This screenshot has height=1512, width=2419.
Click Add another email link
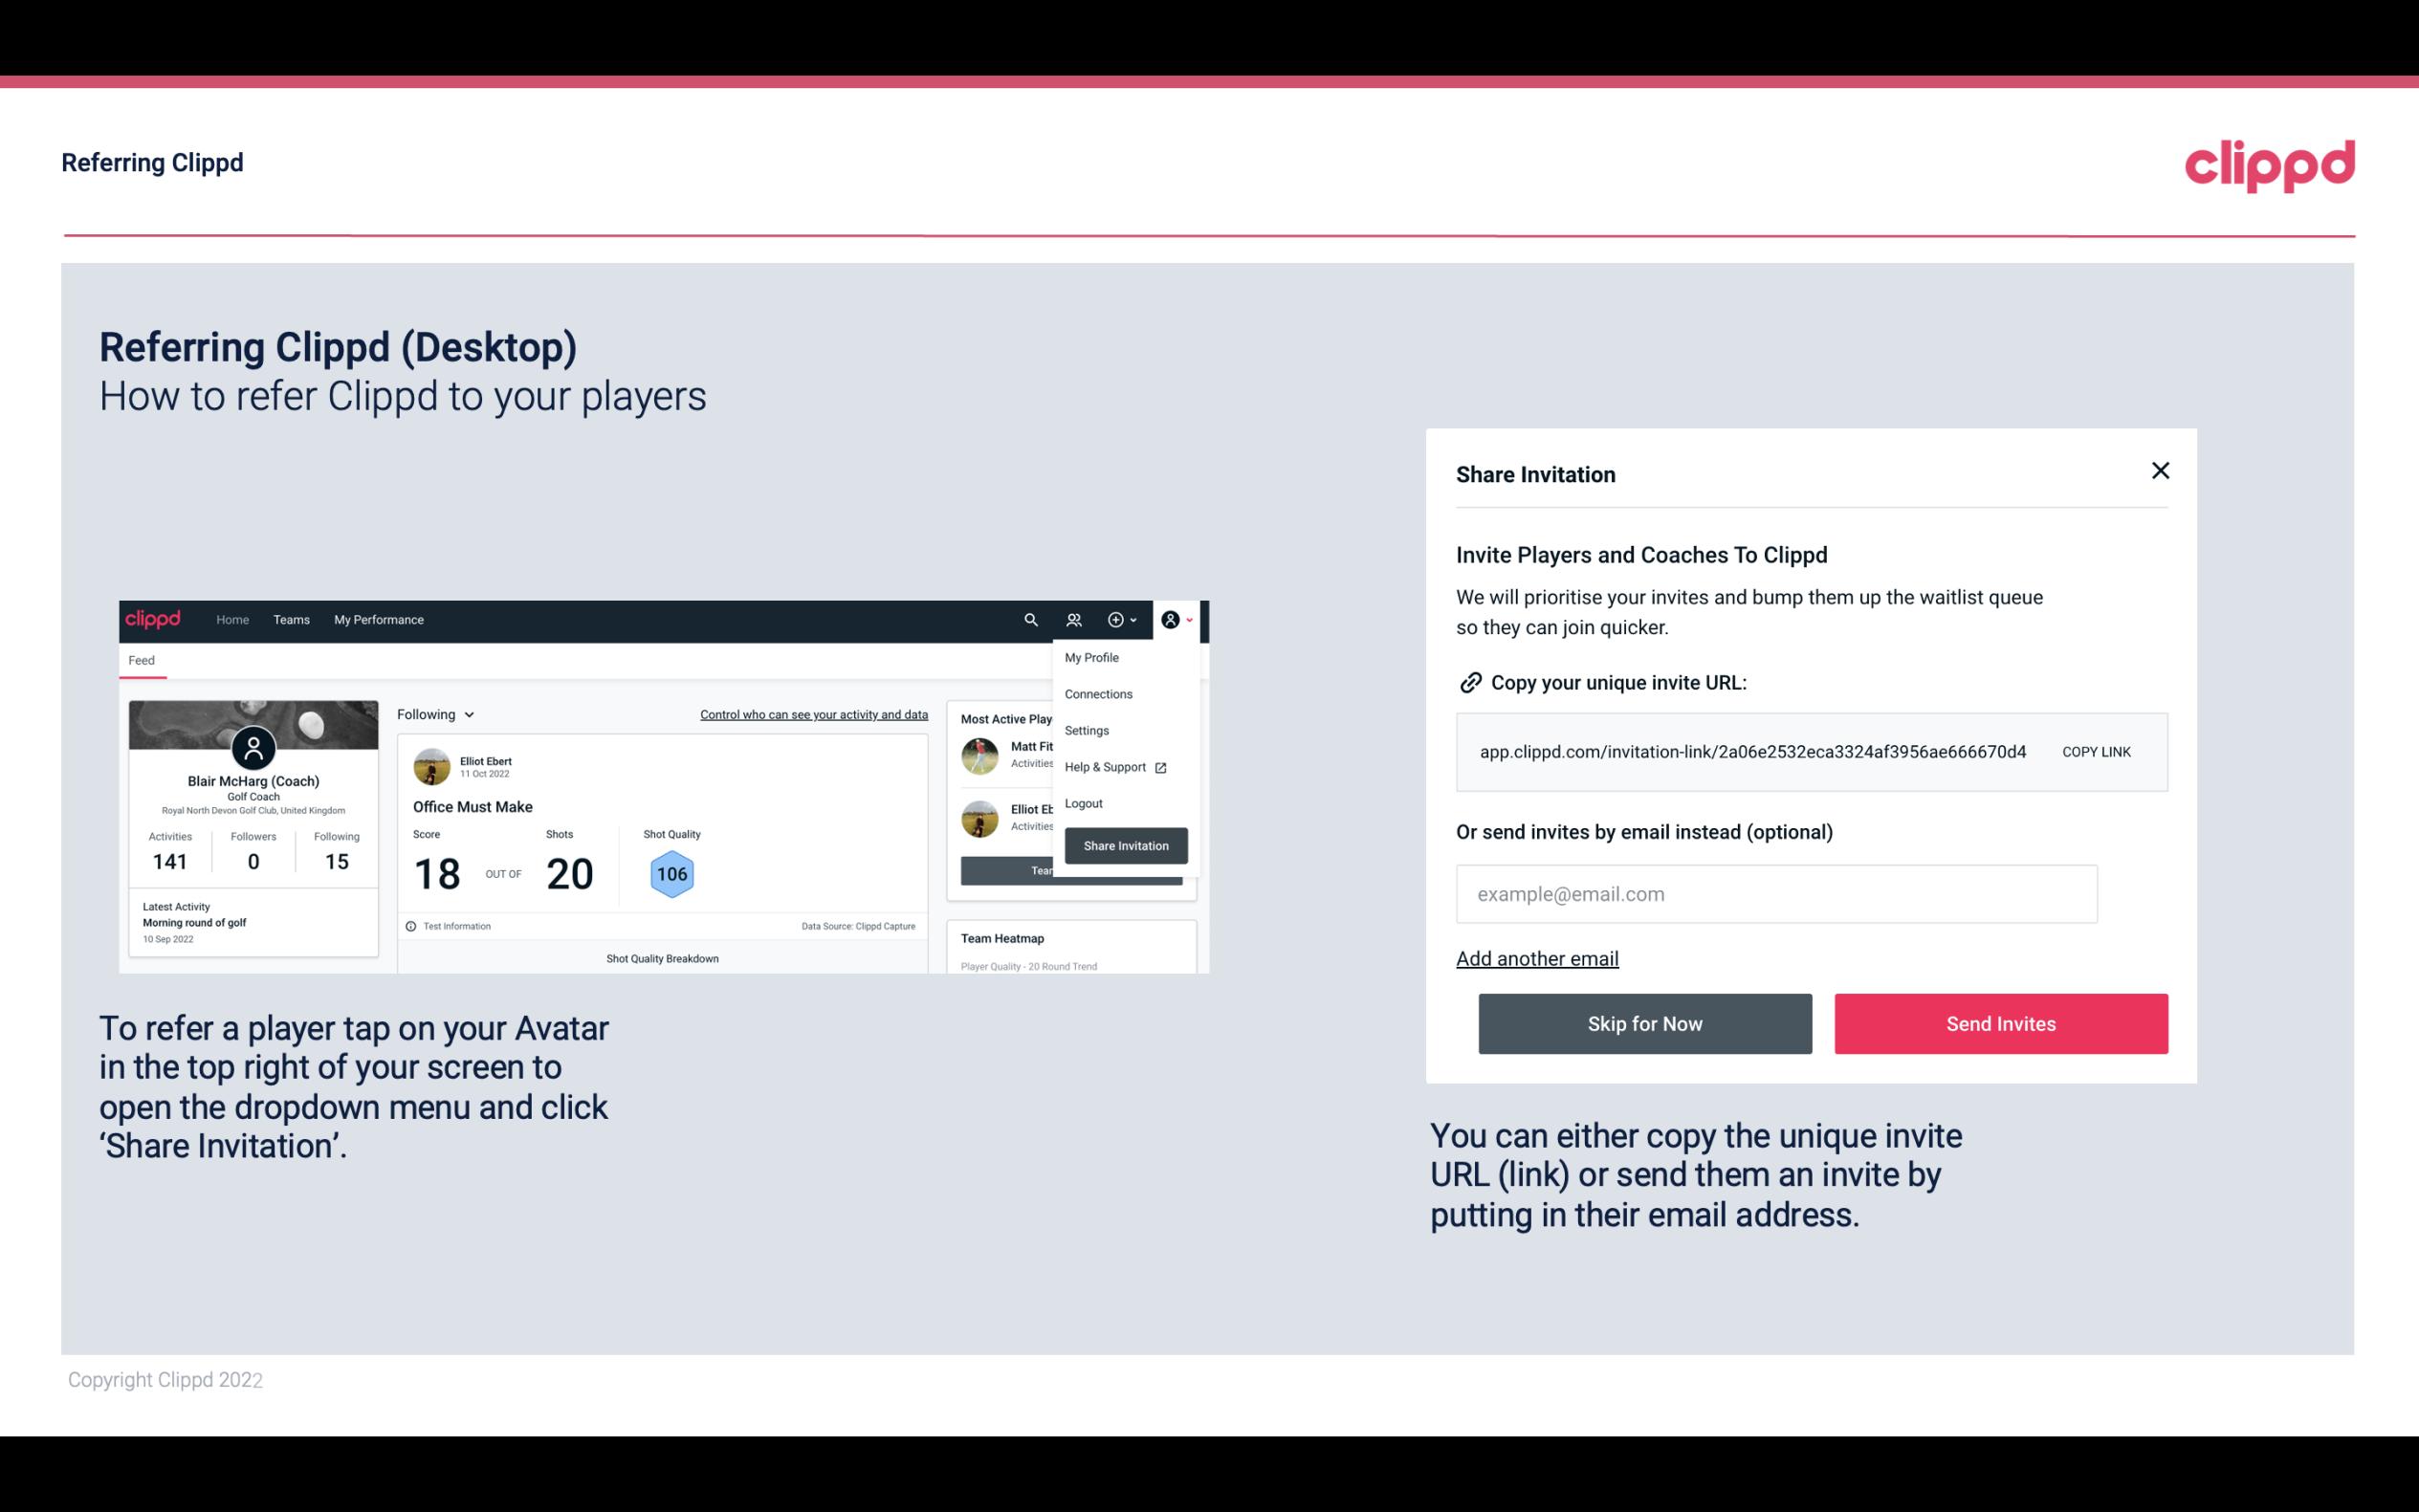[x=1536, y=958]
